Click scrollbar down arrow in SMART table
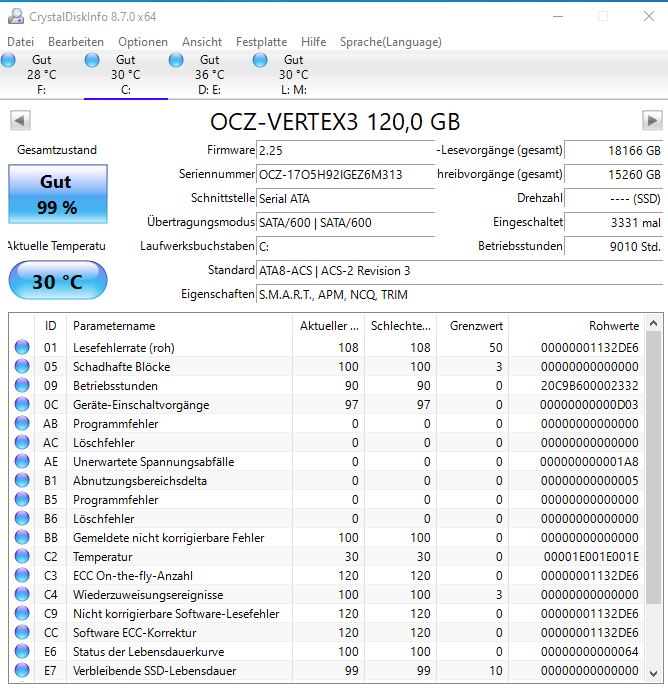Image resolution: width=668 pixels, height=692 pixels. (x=653, y=673)
